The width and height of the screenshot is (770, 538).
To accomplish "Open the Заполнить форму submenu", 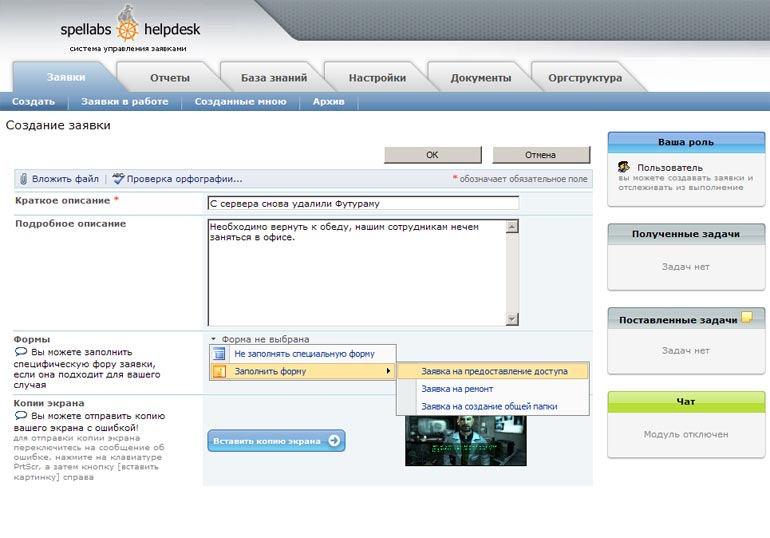I will click(303, 371).
